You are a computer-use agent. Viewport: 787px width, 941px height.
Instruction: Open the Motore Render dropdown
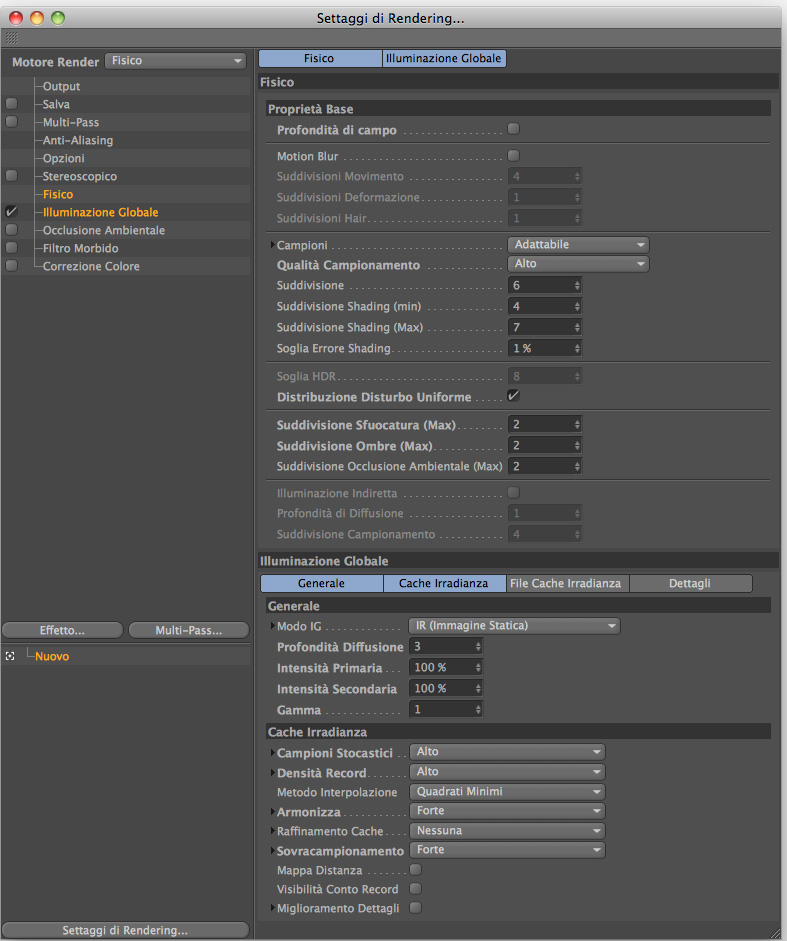175,61
